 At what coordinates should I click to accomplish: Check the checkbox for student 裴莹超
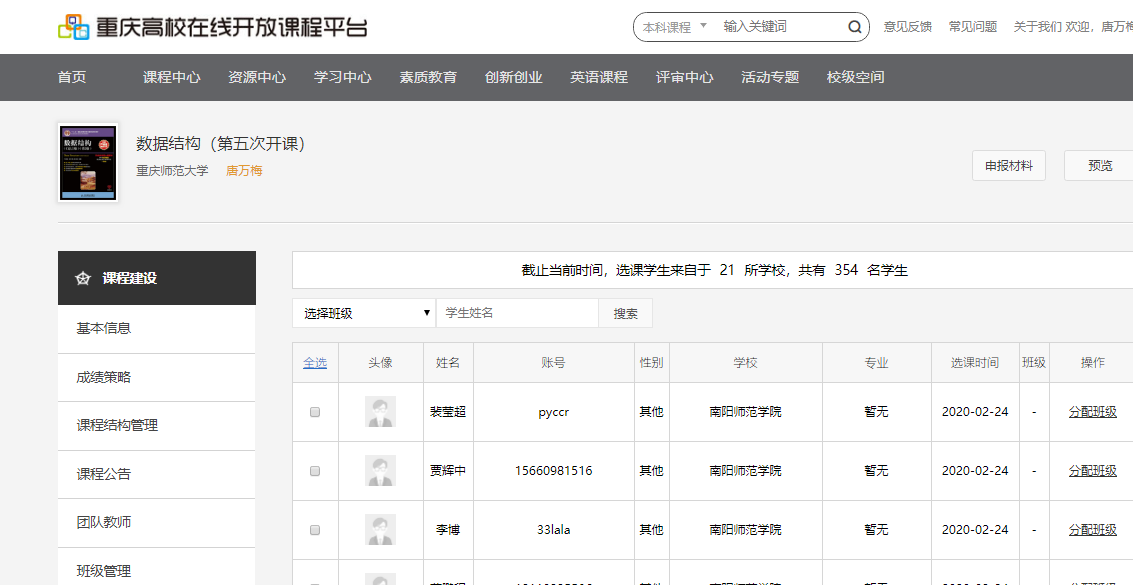pos(315,412)
